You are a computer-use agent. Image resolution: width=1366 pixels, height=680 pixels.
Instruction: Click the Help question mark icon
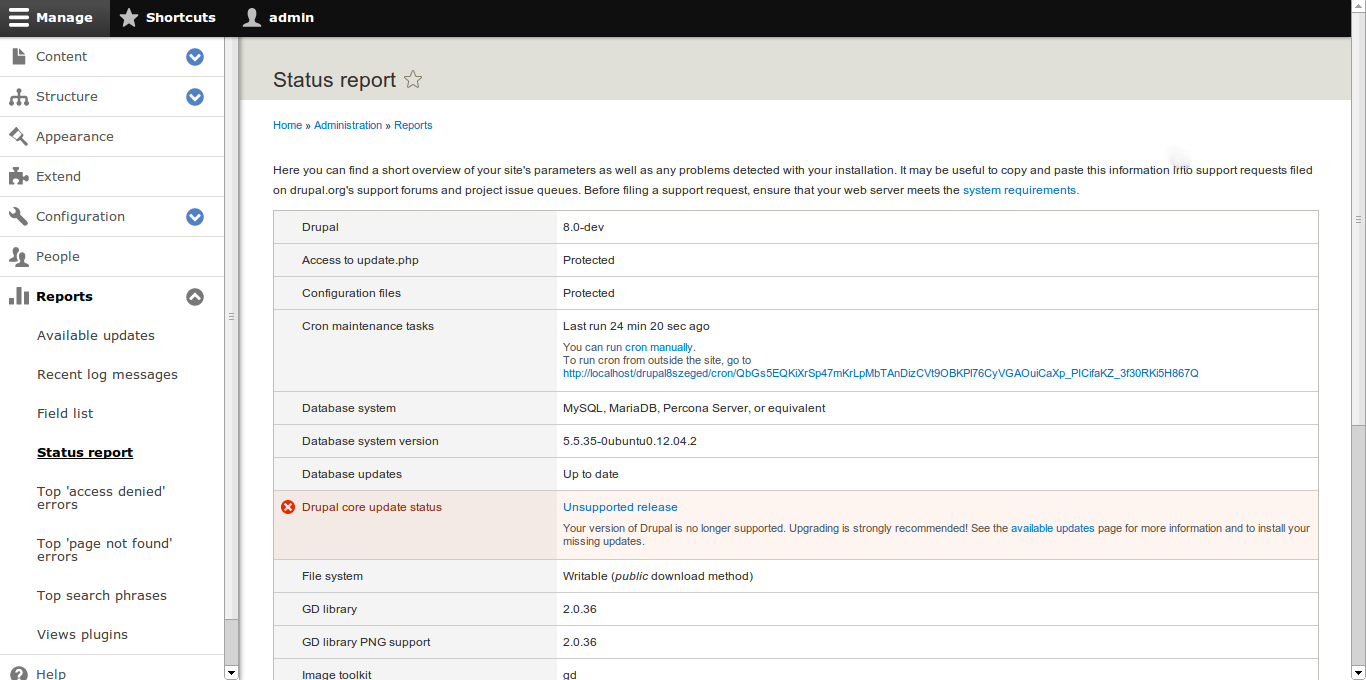pyautogui.click(x=18, y=674)
